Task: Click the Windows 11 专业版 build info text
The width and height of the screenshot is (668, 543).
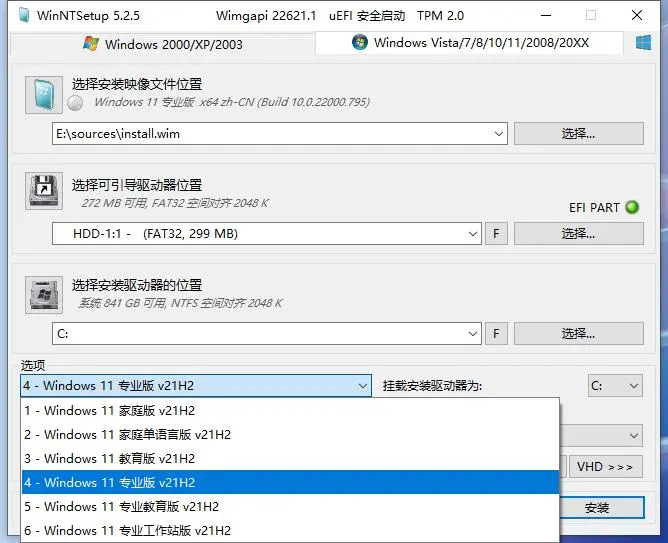Action: pyautogui.click(x=232, y=102)
